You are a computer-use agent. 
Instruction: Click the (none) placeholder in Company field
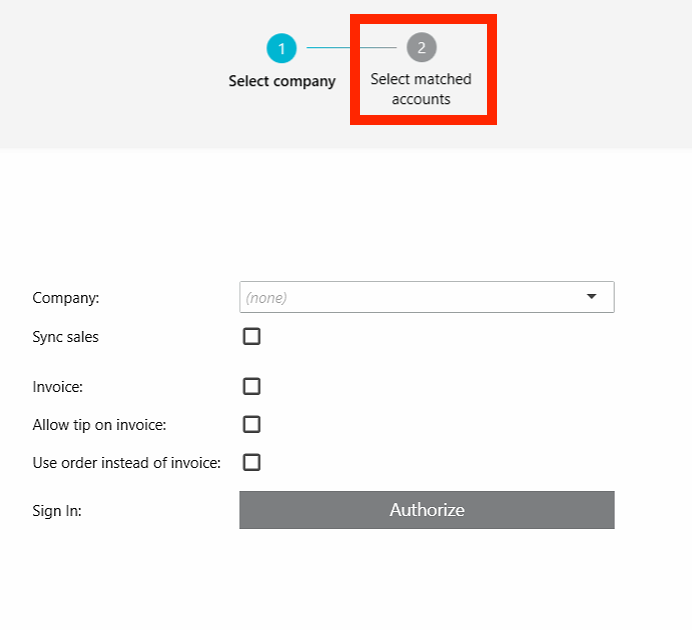(266, 298)
